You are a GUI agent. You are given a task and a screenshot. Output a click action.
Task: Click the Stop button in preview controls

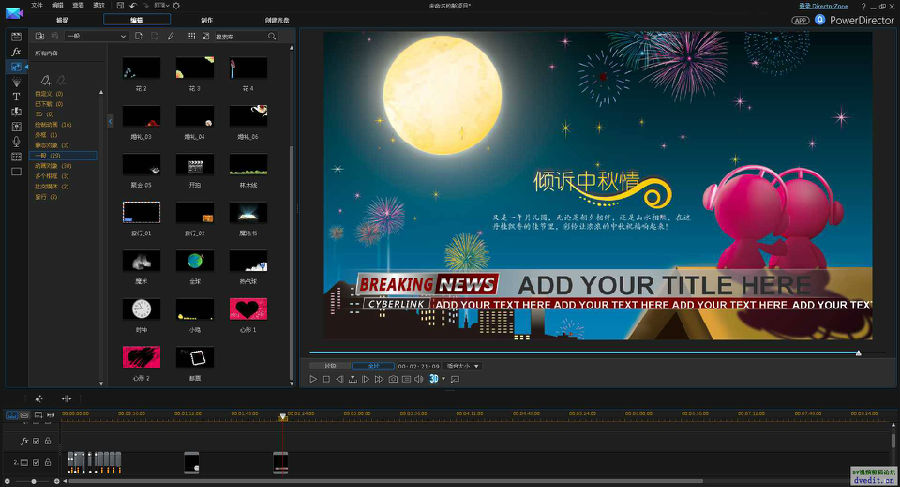tap(326, 379)
